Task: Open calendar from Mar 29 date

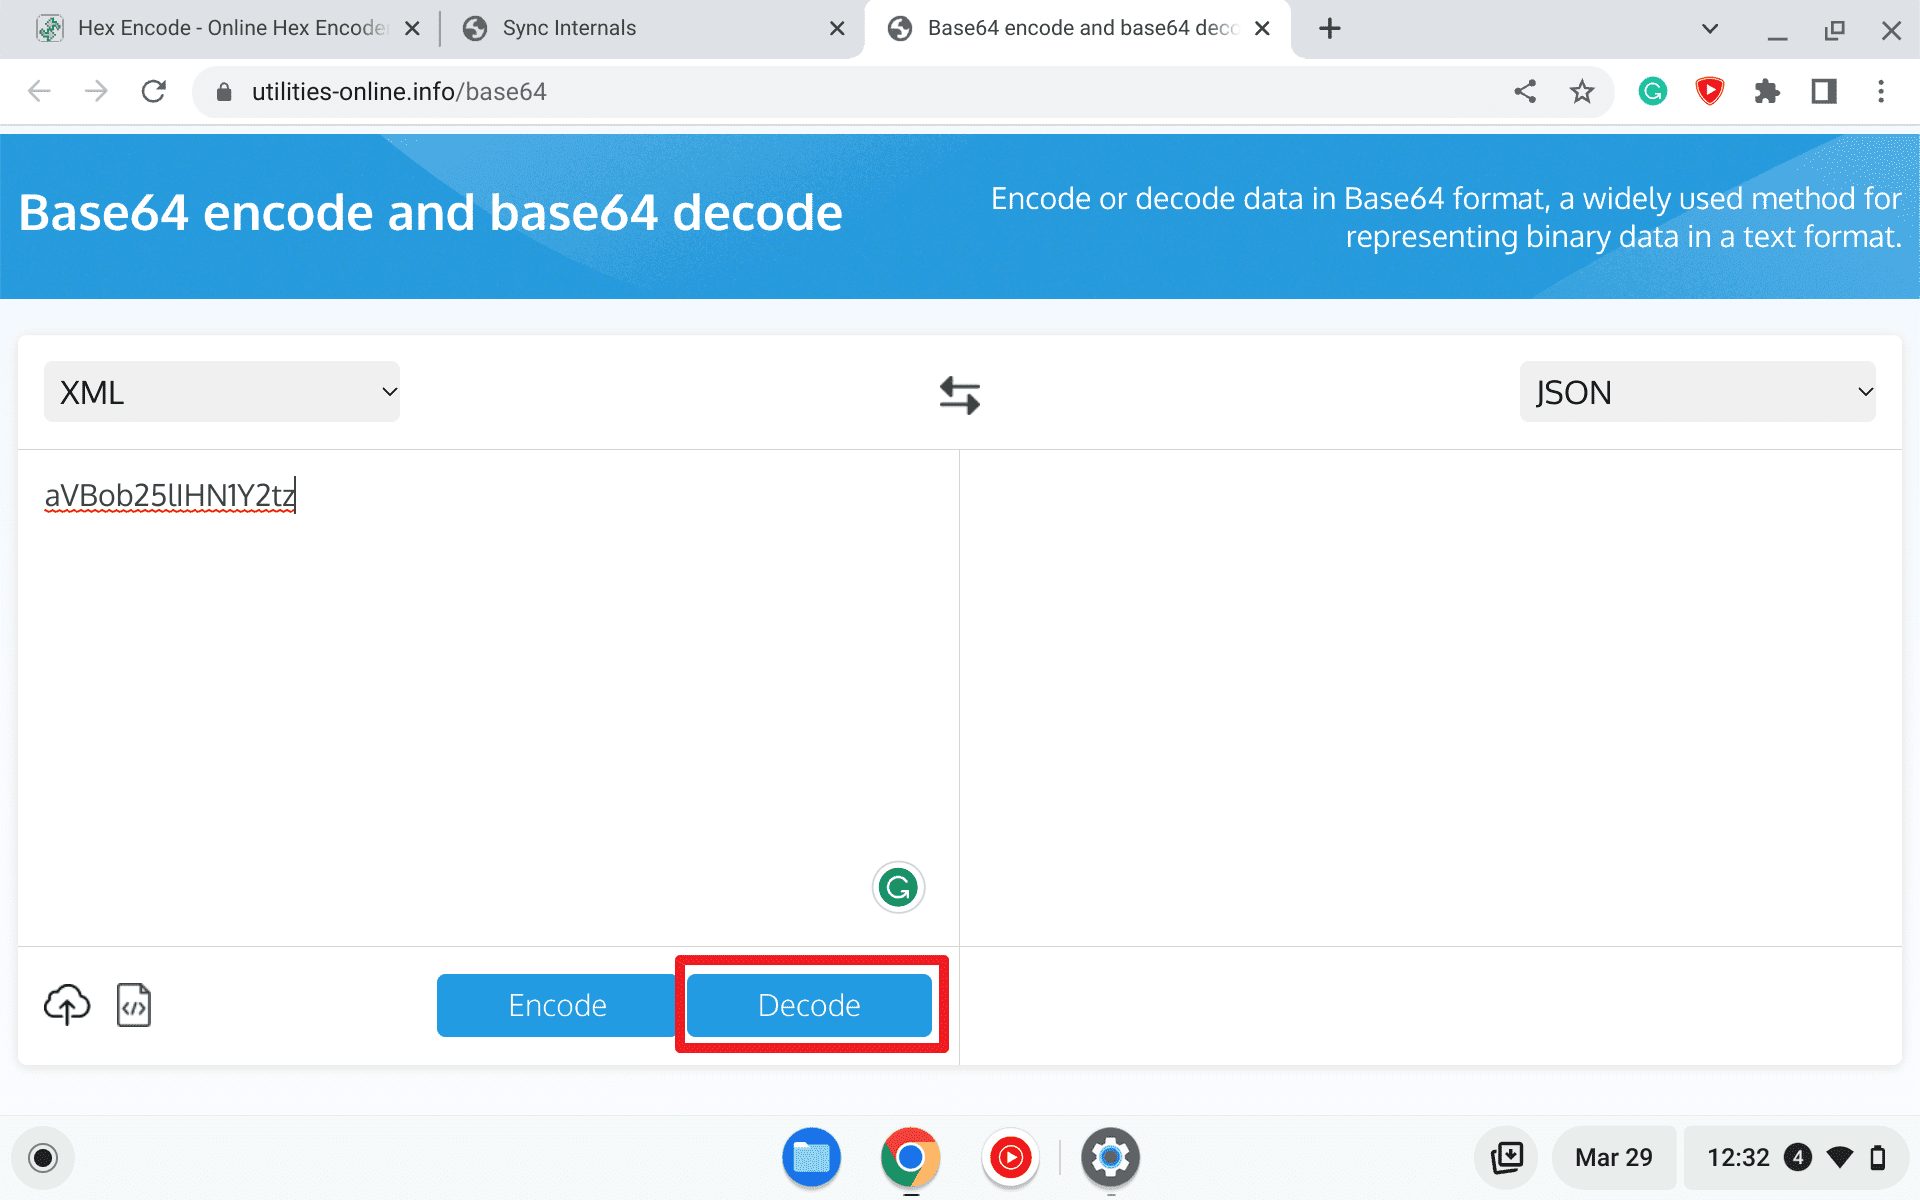Action: (x=1613, y=1158)
